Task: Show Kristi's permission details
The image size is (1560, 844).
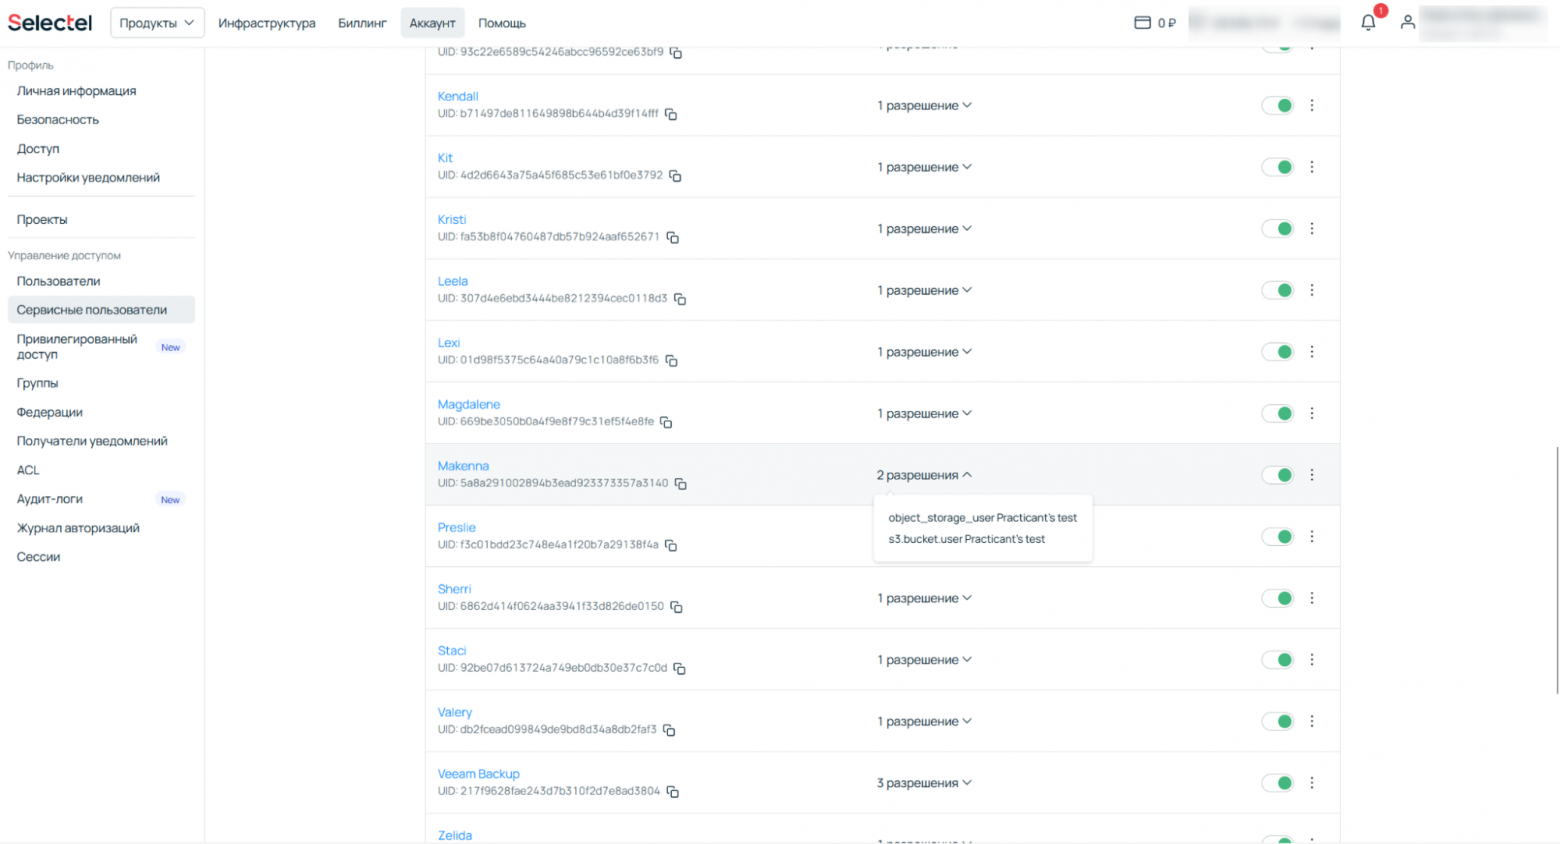Action: coord(924,229)
